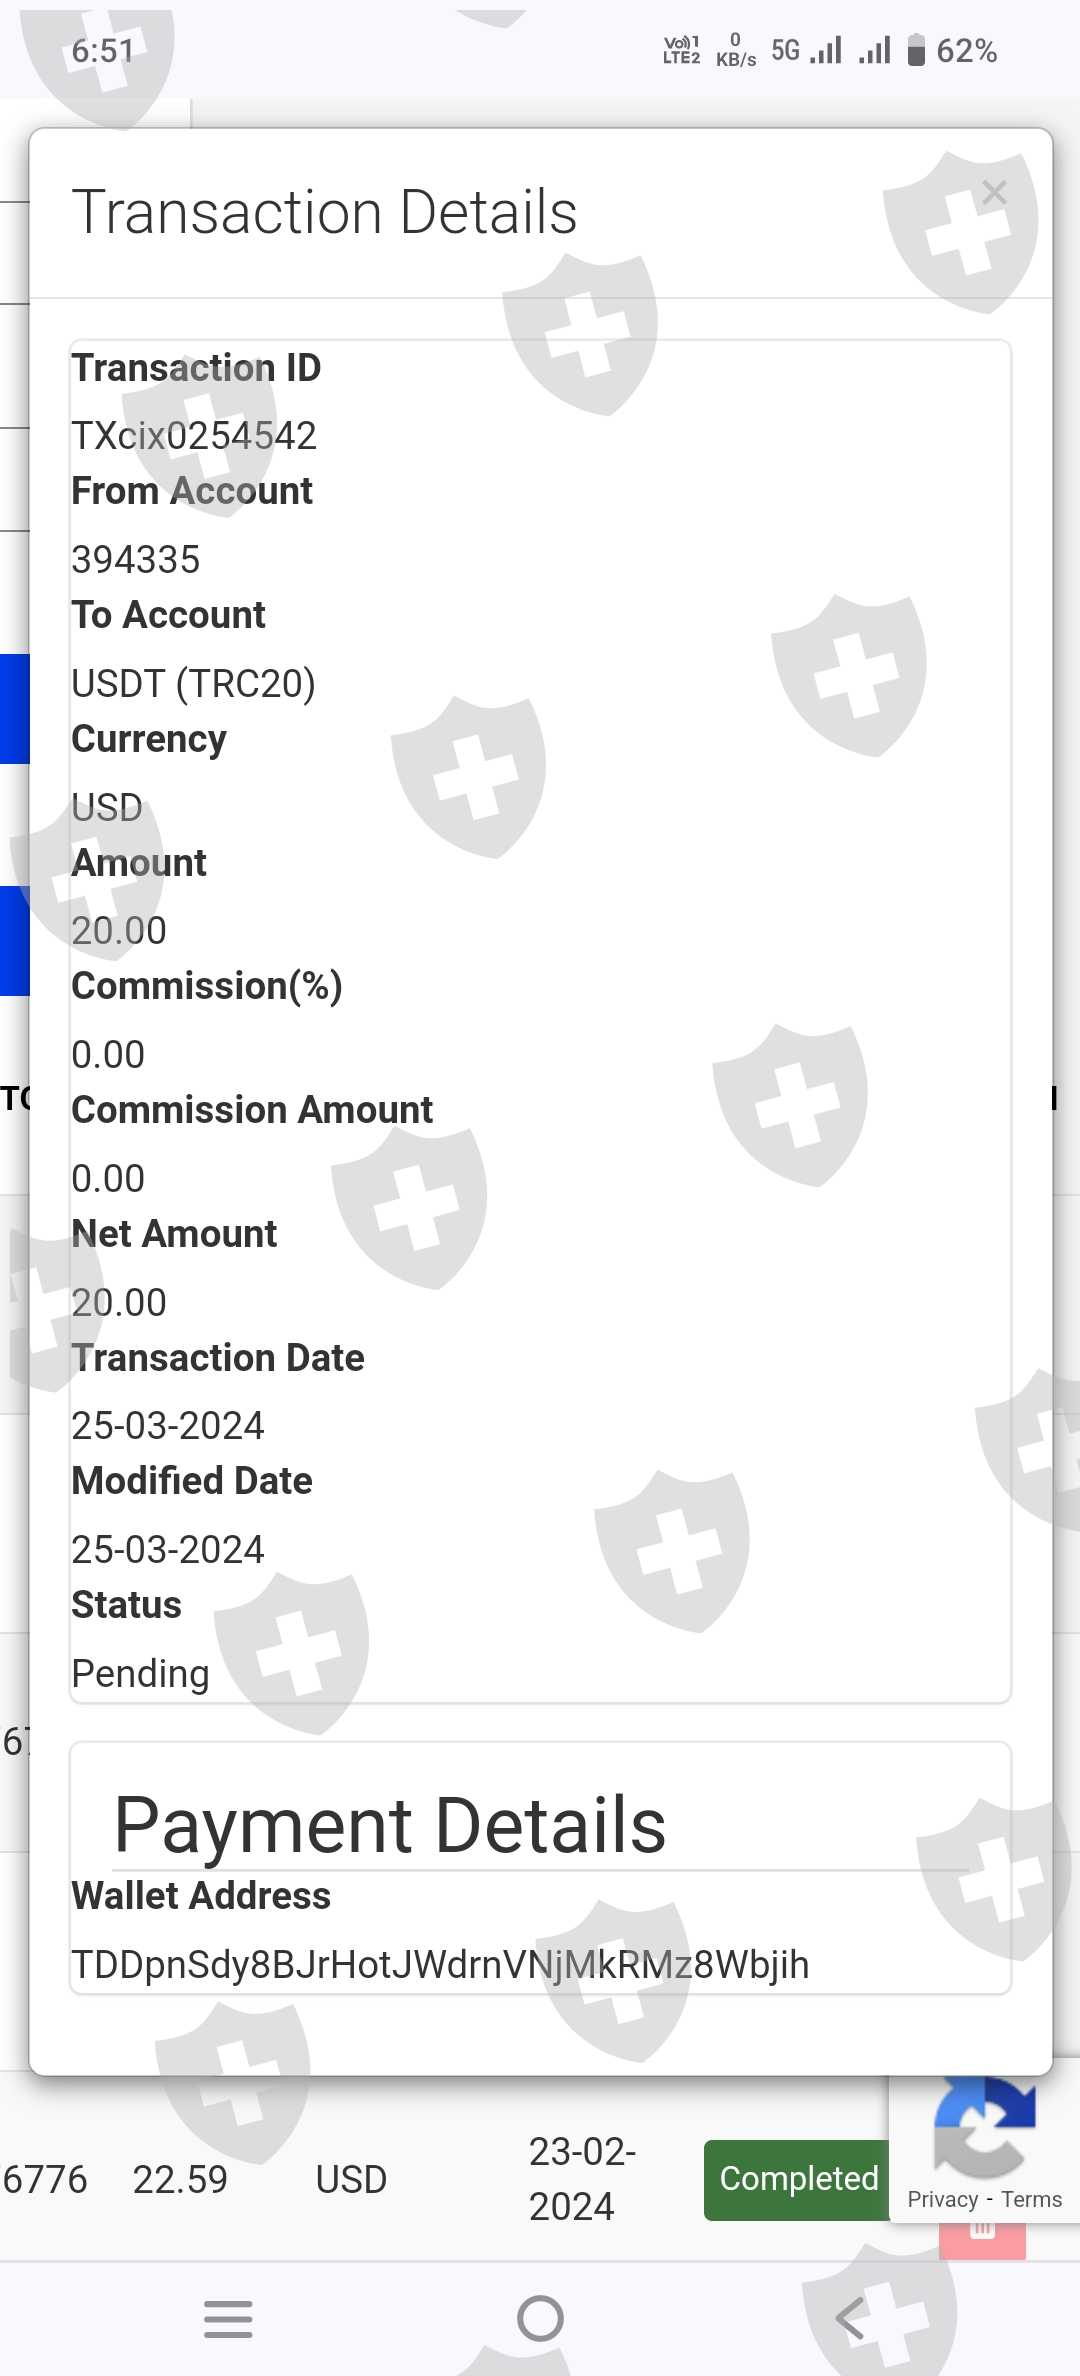Tap the pink trash delete icon

click(982, 2240)
